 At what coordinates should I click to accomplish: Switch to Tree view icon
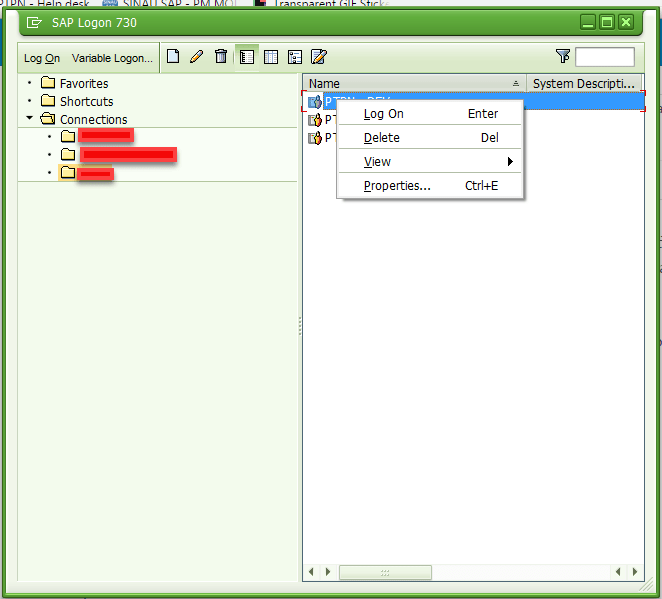click(x=295, y=57)
